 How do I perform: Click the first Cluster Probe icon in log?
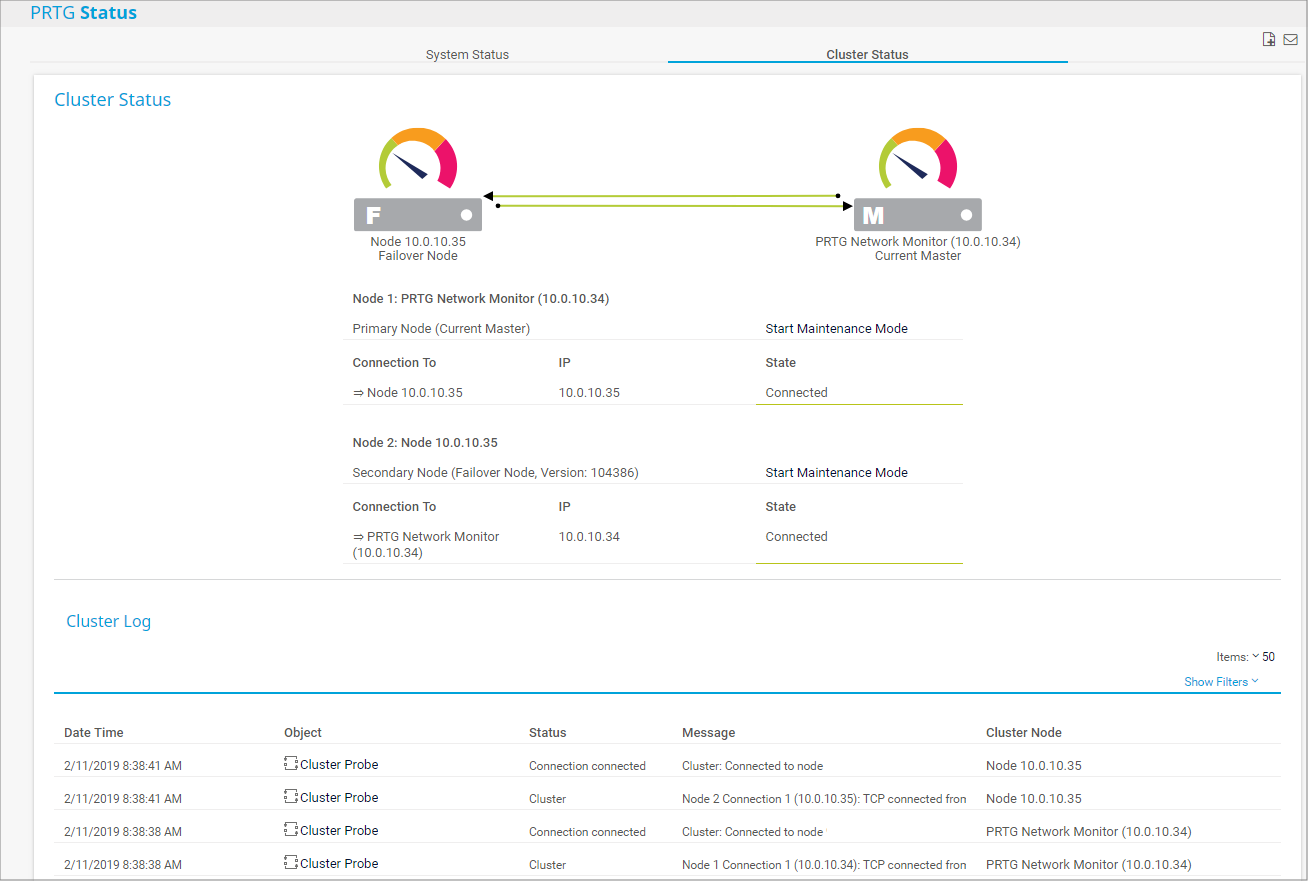coord(291,764)
